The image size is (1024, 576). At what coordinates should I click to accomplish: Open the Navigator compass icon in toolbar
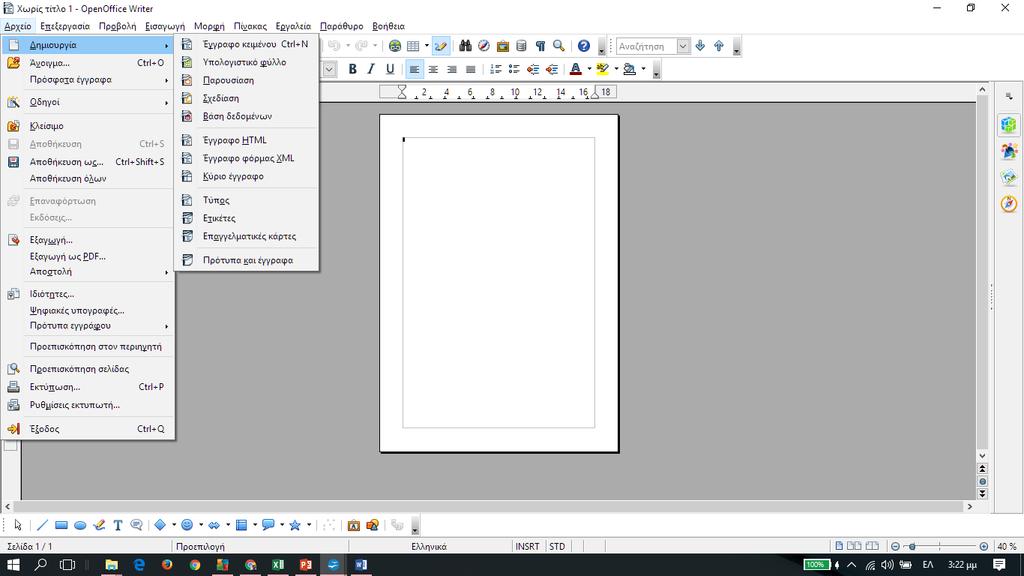tap(484, 46)
